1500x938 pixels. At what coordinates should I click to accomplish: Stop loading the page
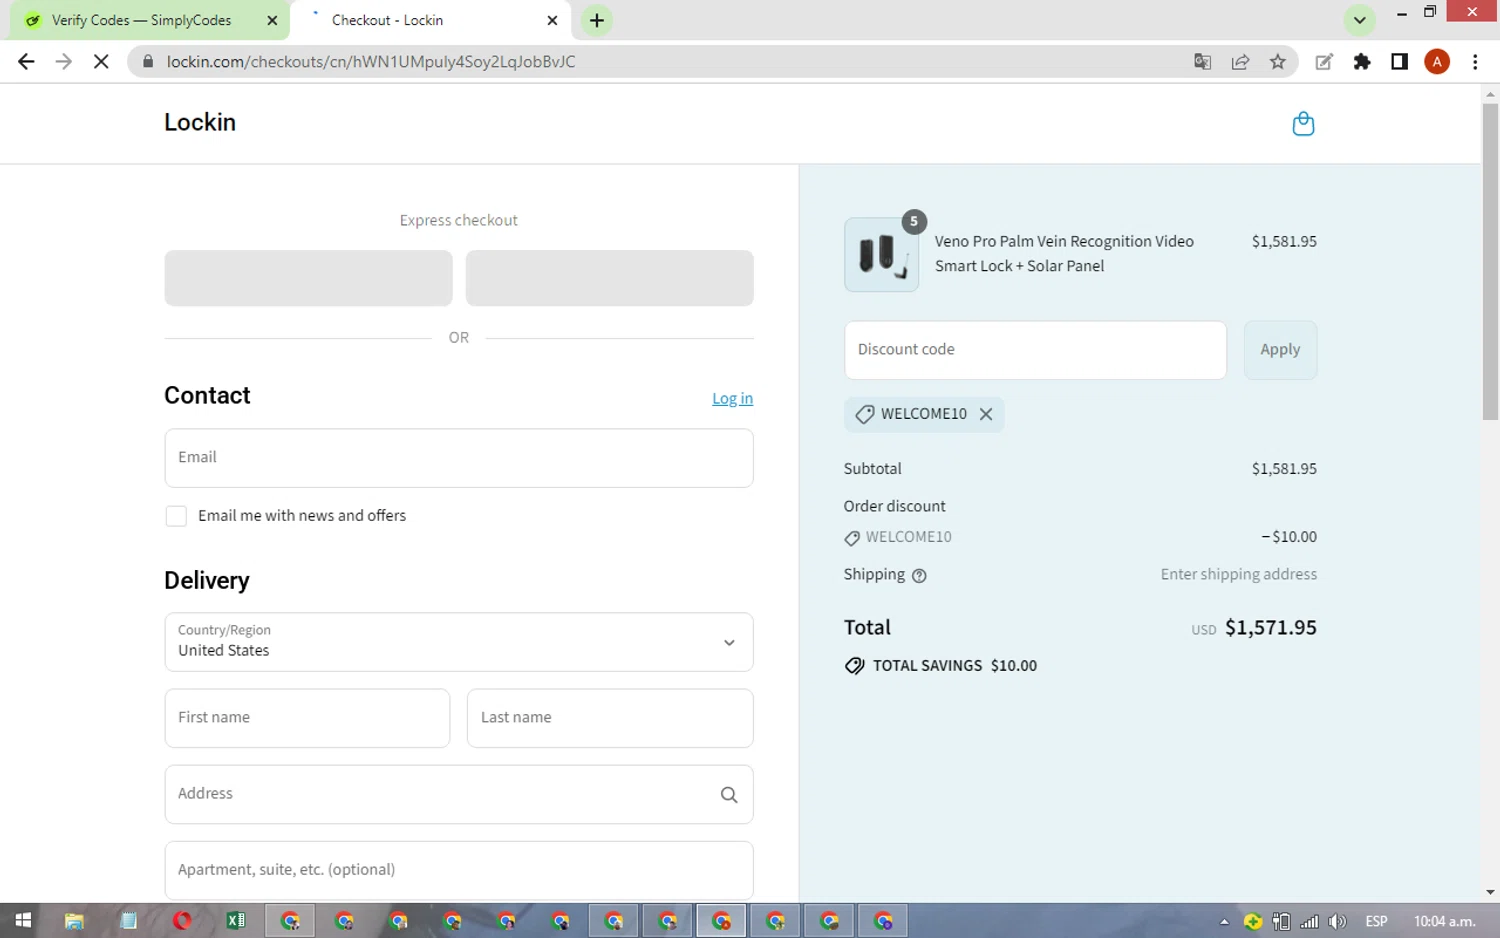click(x=101, y=62)
